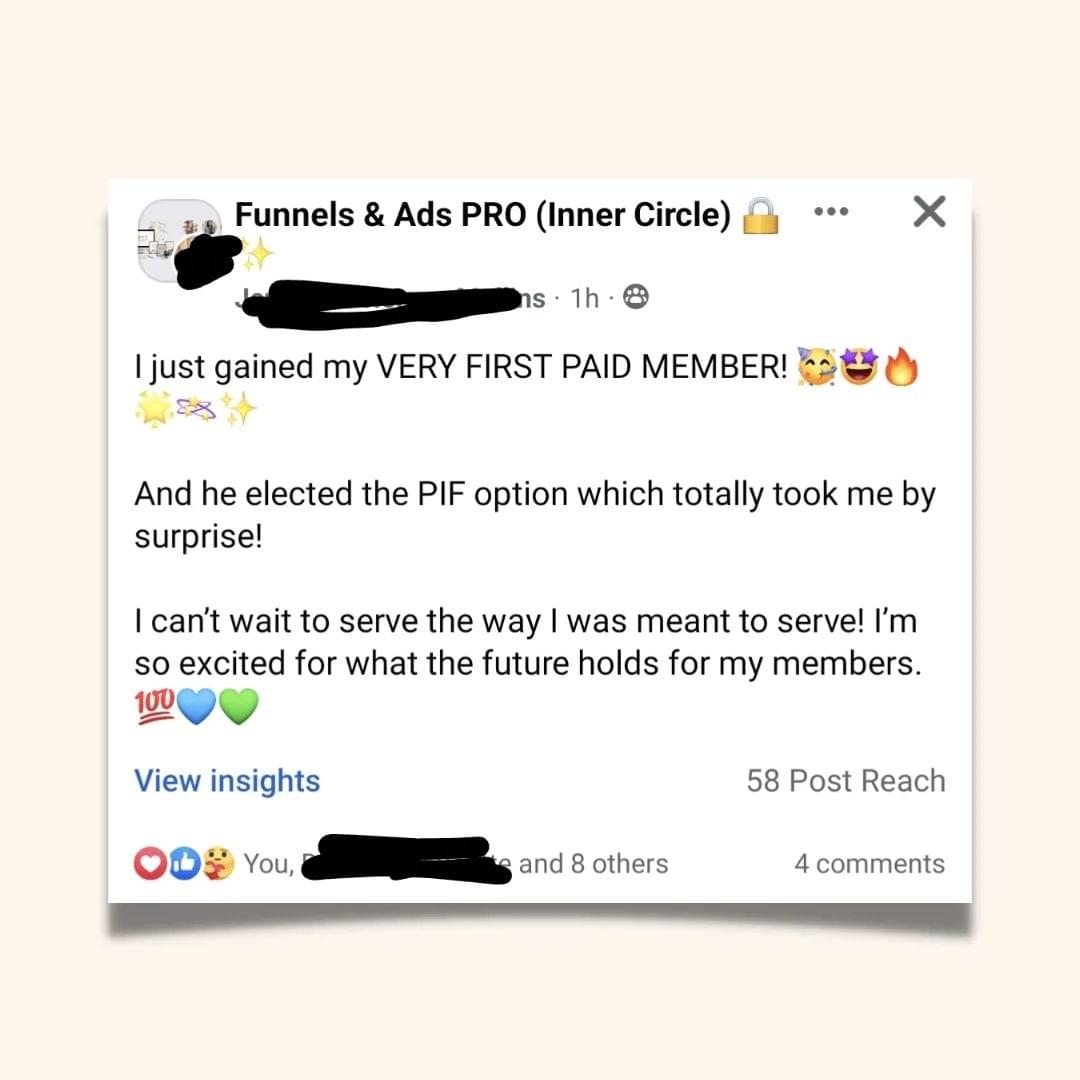Click the 58 Post Reach text
This screenshot has height=1080, width=1080.
coord(845,781)
